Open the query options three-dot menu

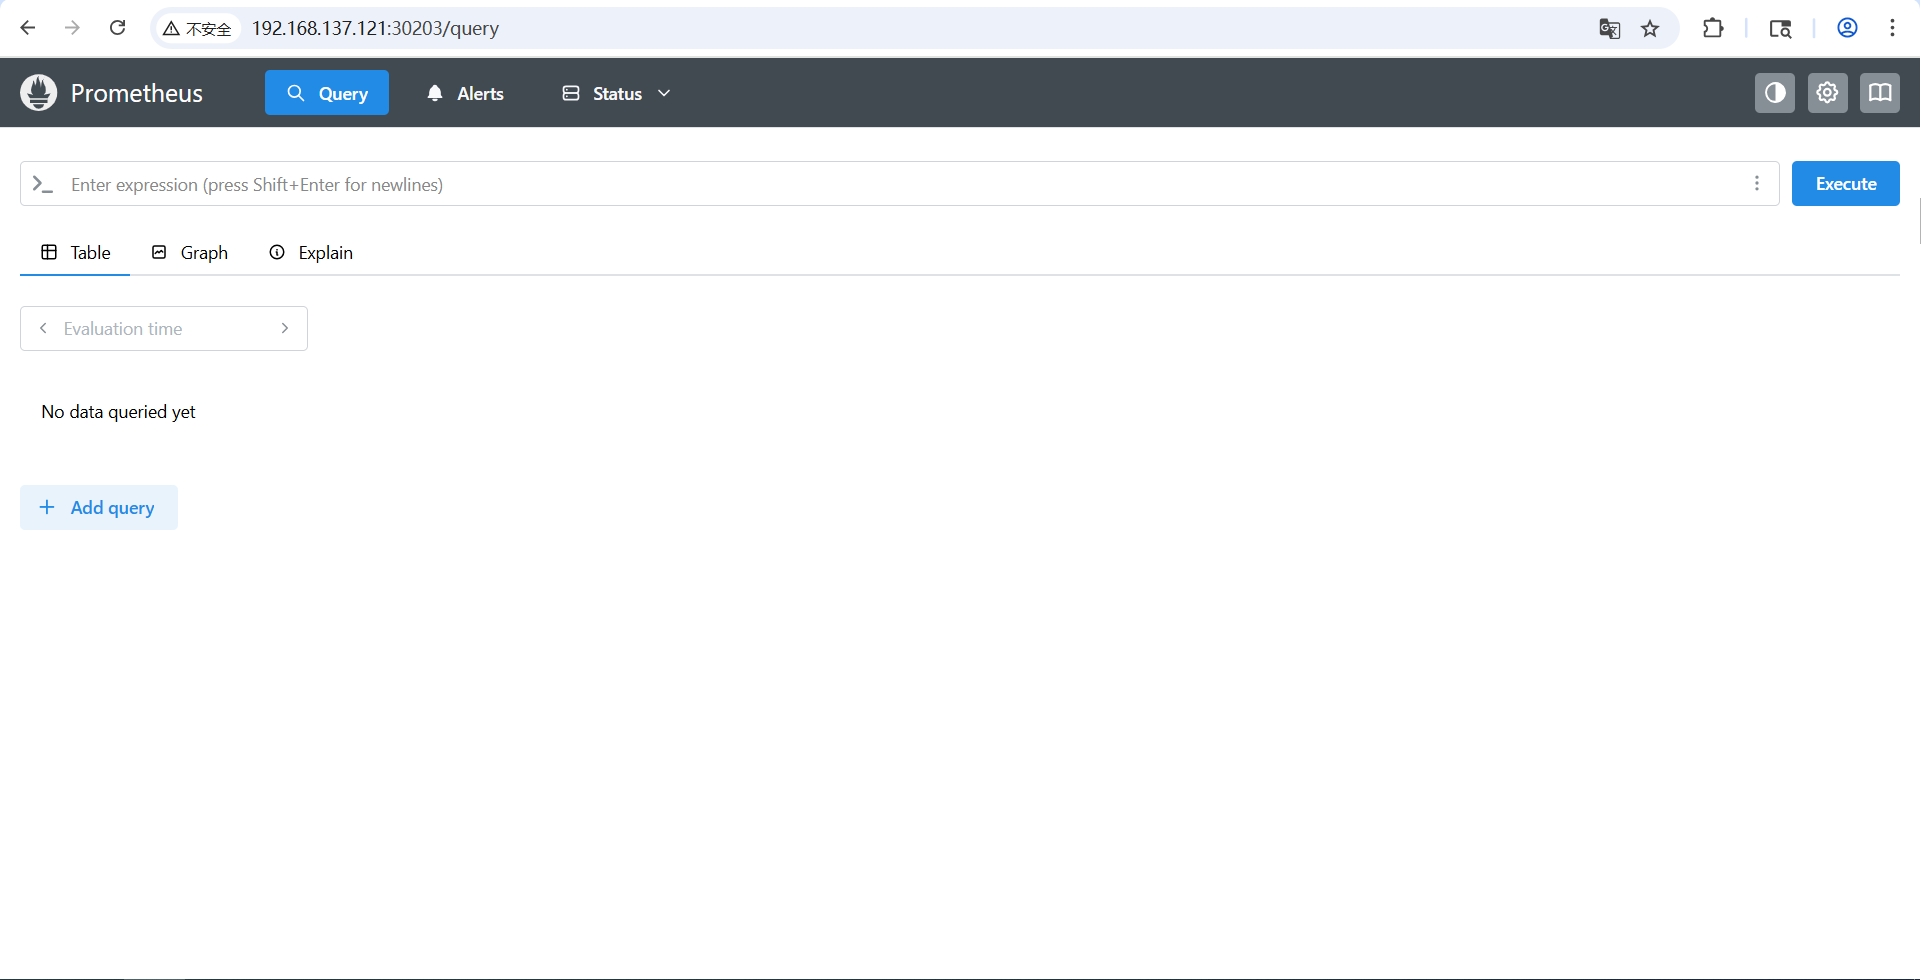click(x=1757, y=184)
